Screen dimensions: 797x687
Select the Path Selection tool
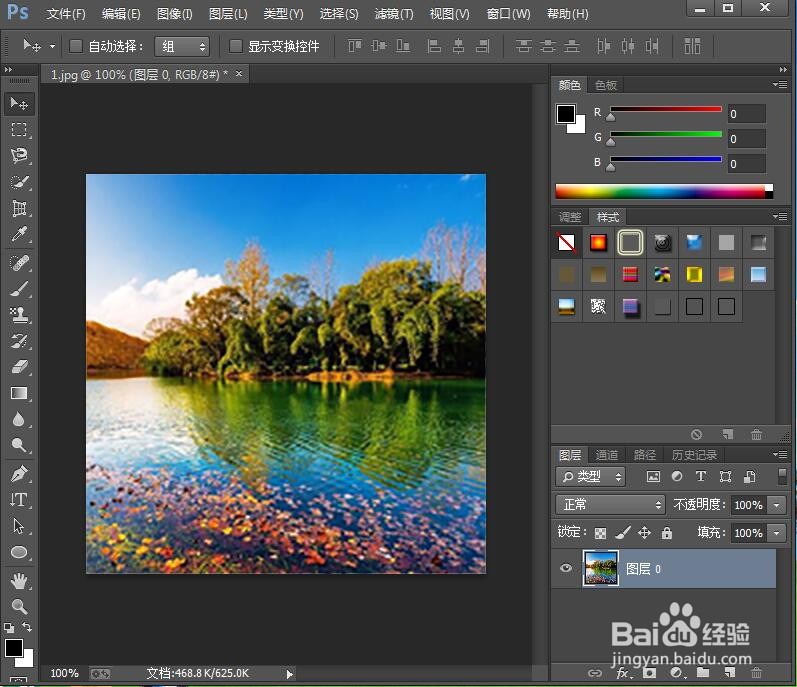[x=19, y=526]
